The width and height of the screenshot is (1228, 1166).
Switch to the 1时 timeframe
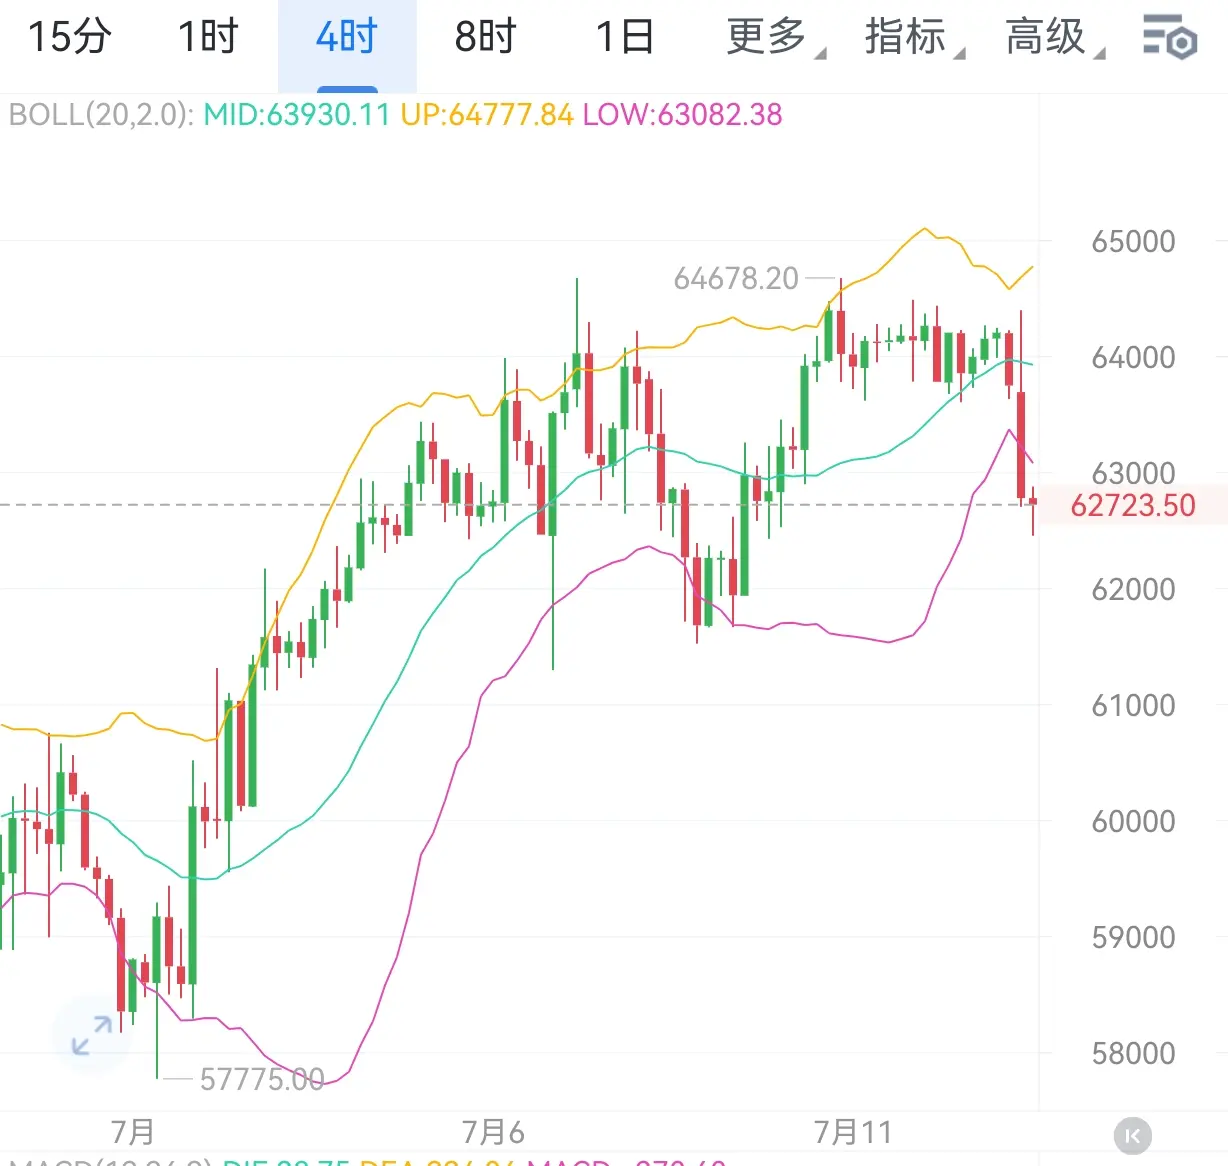pos(208,37)
